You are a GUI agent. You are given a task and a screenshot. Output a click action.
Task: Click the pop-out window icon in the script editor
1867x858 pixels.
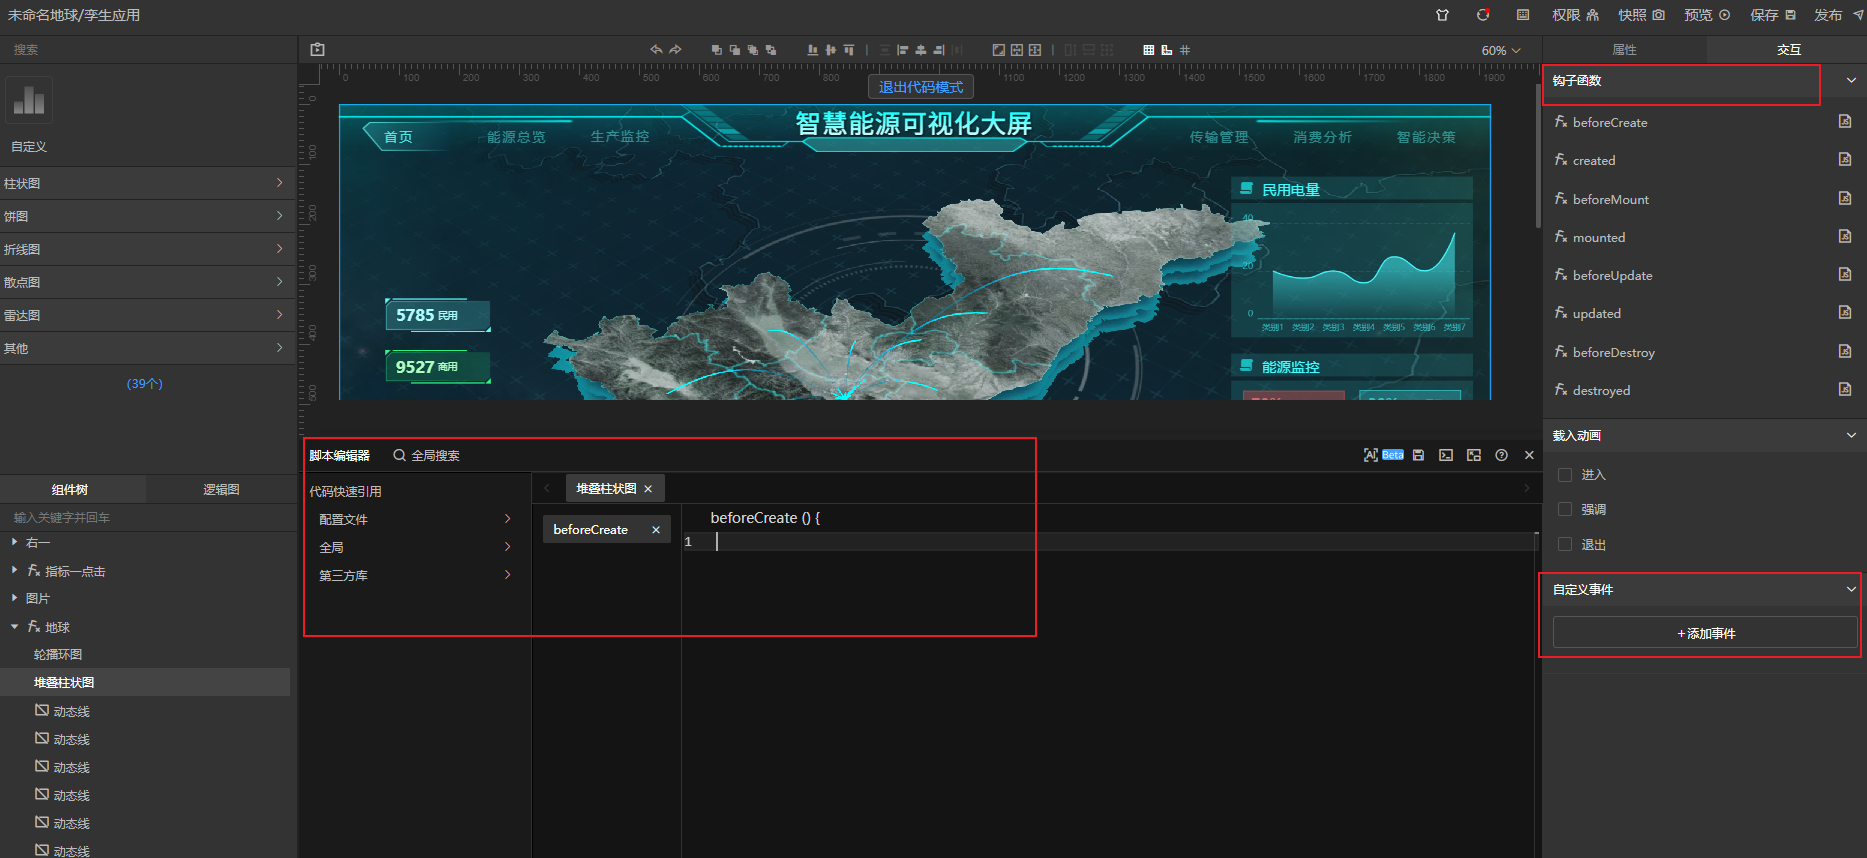[1474, 455]
